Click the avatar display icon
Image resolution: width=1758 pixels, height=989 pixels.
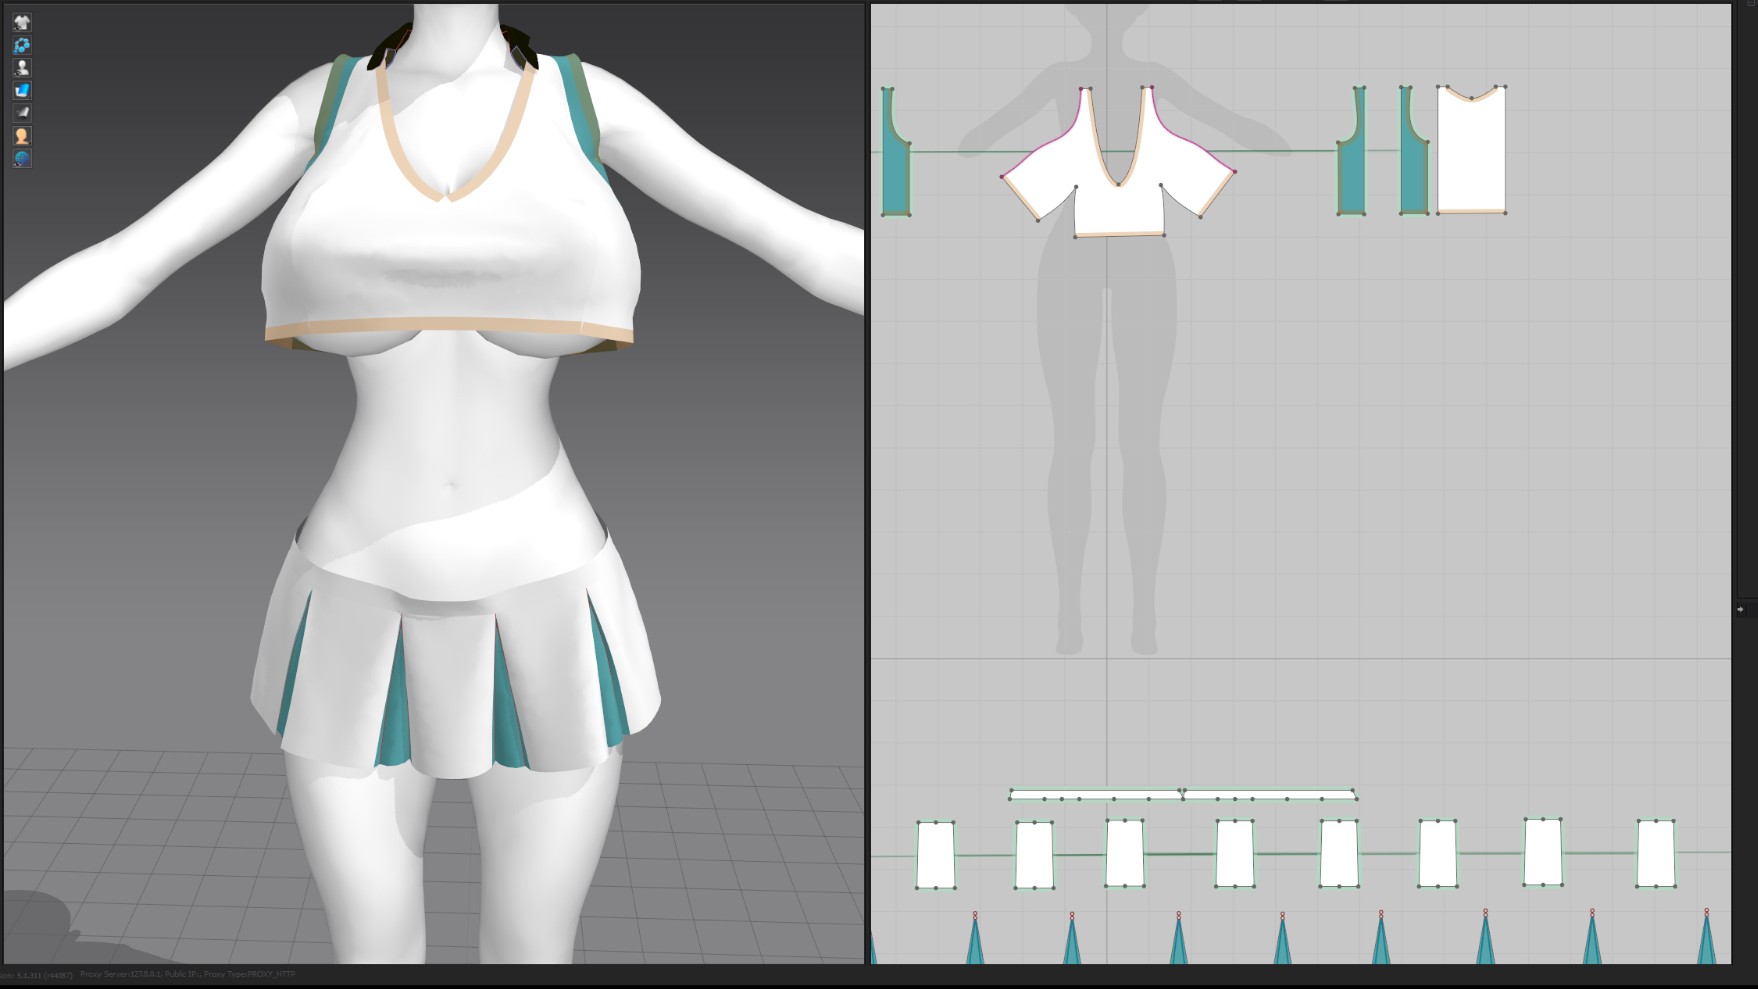pos(22,68)
